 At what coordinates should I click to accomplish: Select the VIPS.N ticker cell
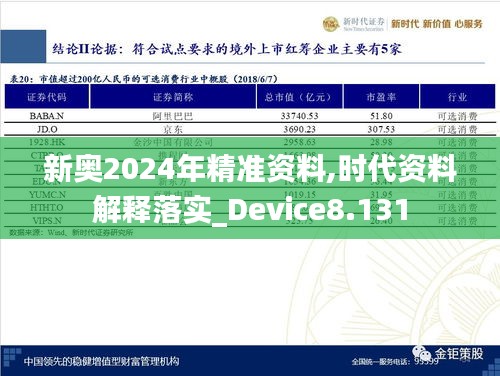pyautogui.click(x=47, y=221)
